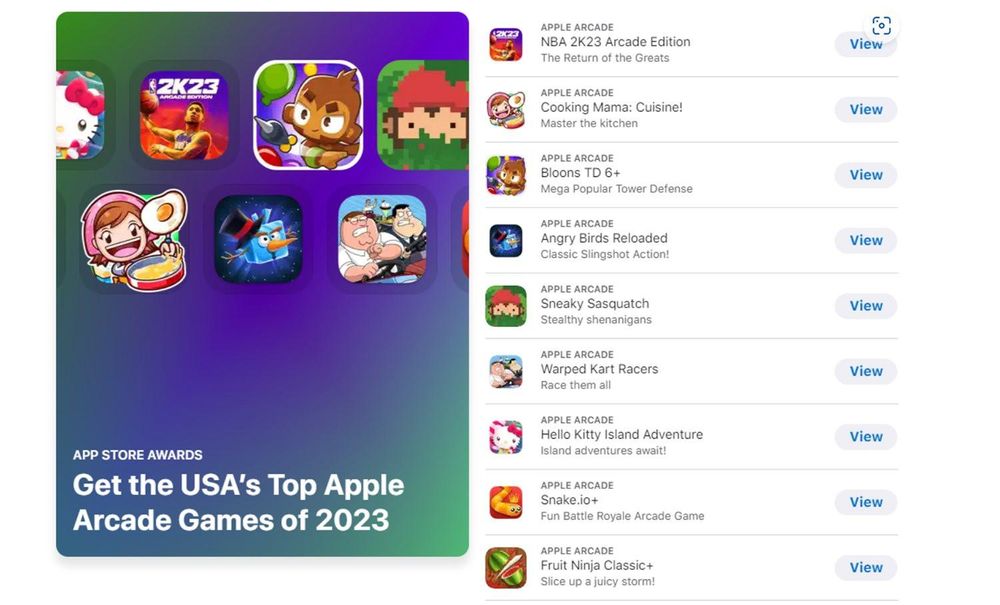
Task: Click large Cooking Mama artwork in banner
Action: click(134, 240)
